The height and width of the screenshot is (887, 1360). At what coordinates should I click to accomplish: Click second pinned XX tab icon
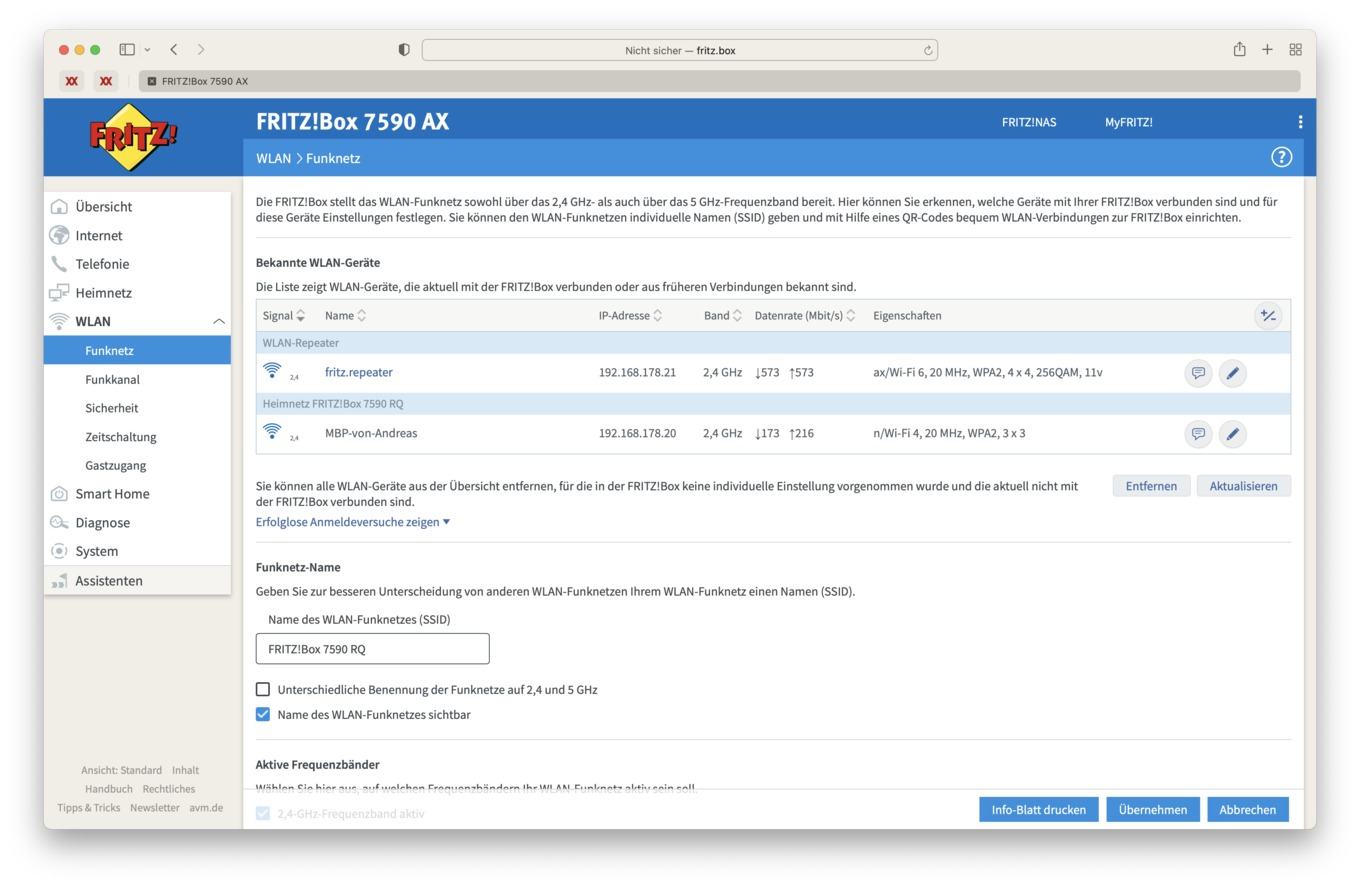(105, 81)
